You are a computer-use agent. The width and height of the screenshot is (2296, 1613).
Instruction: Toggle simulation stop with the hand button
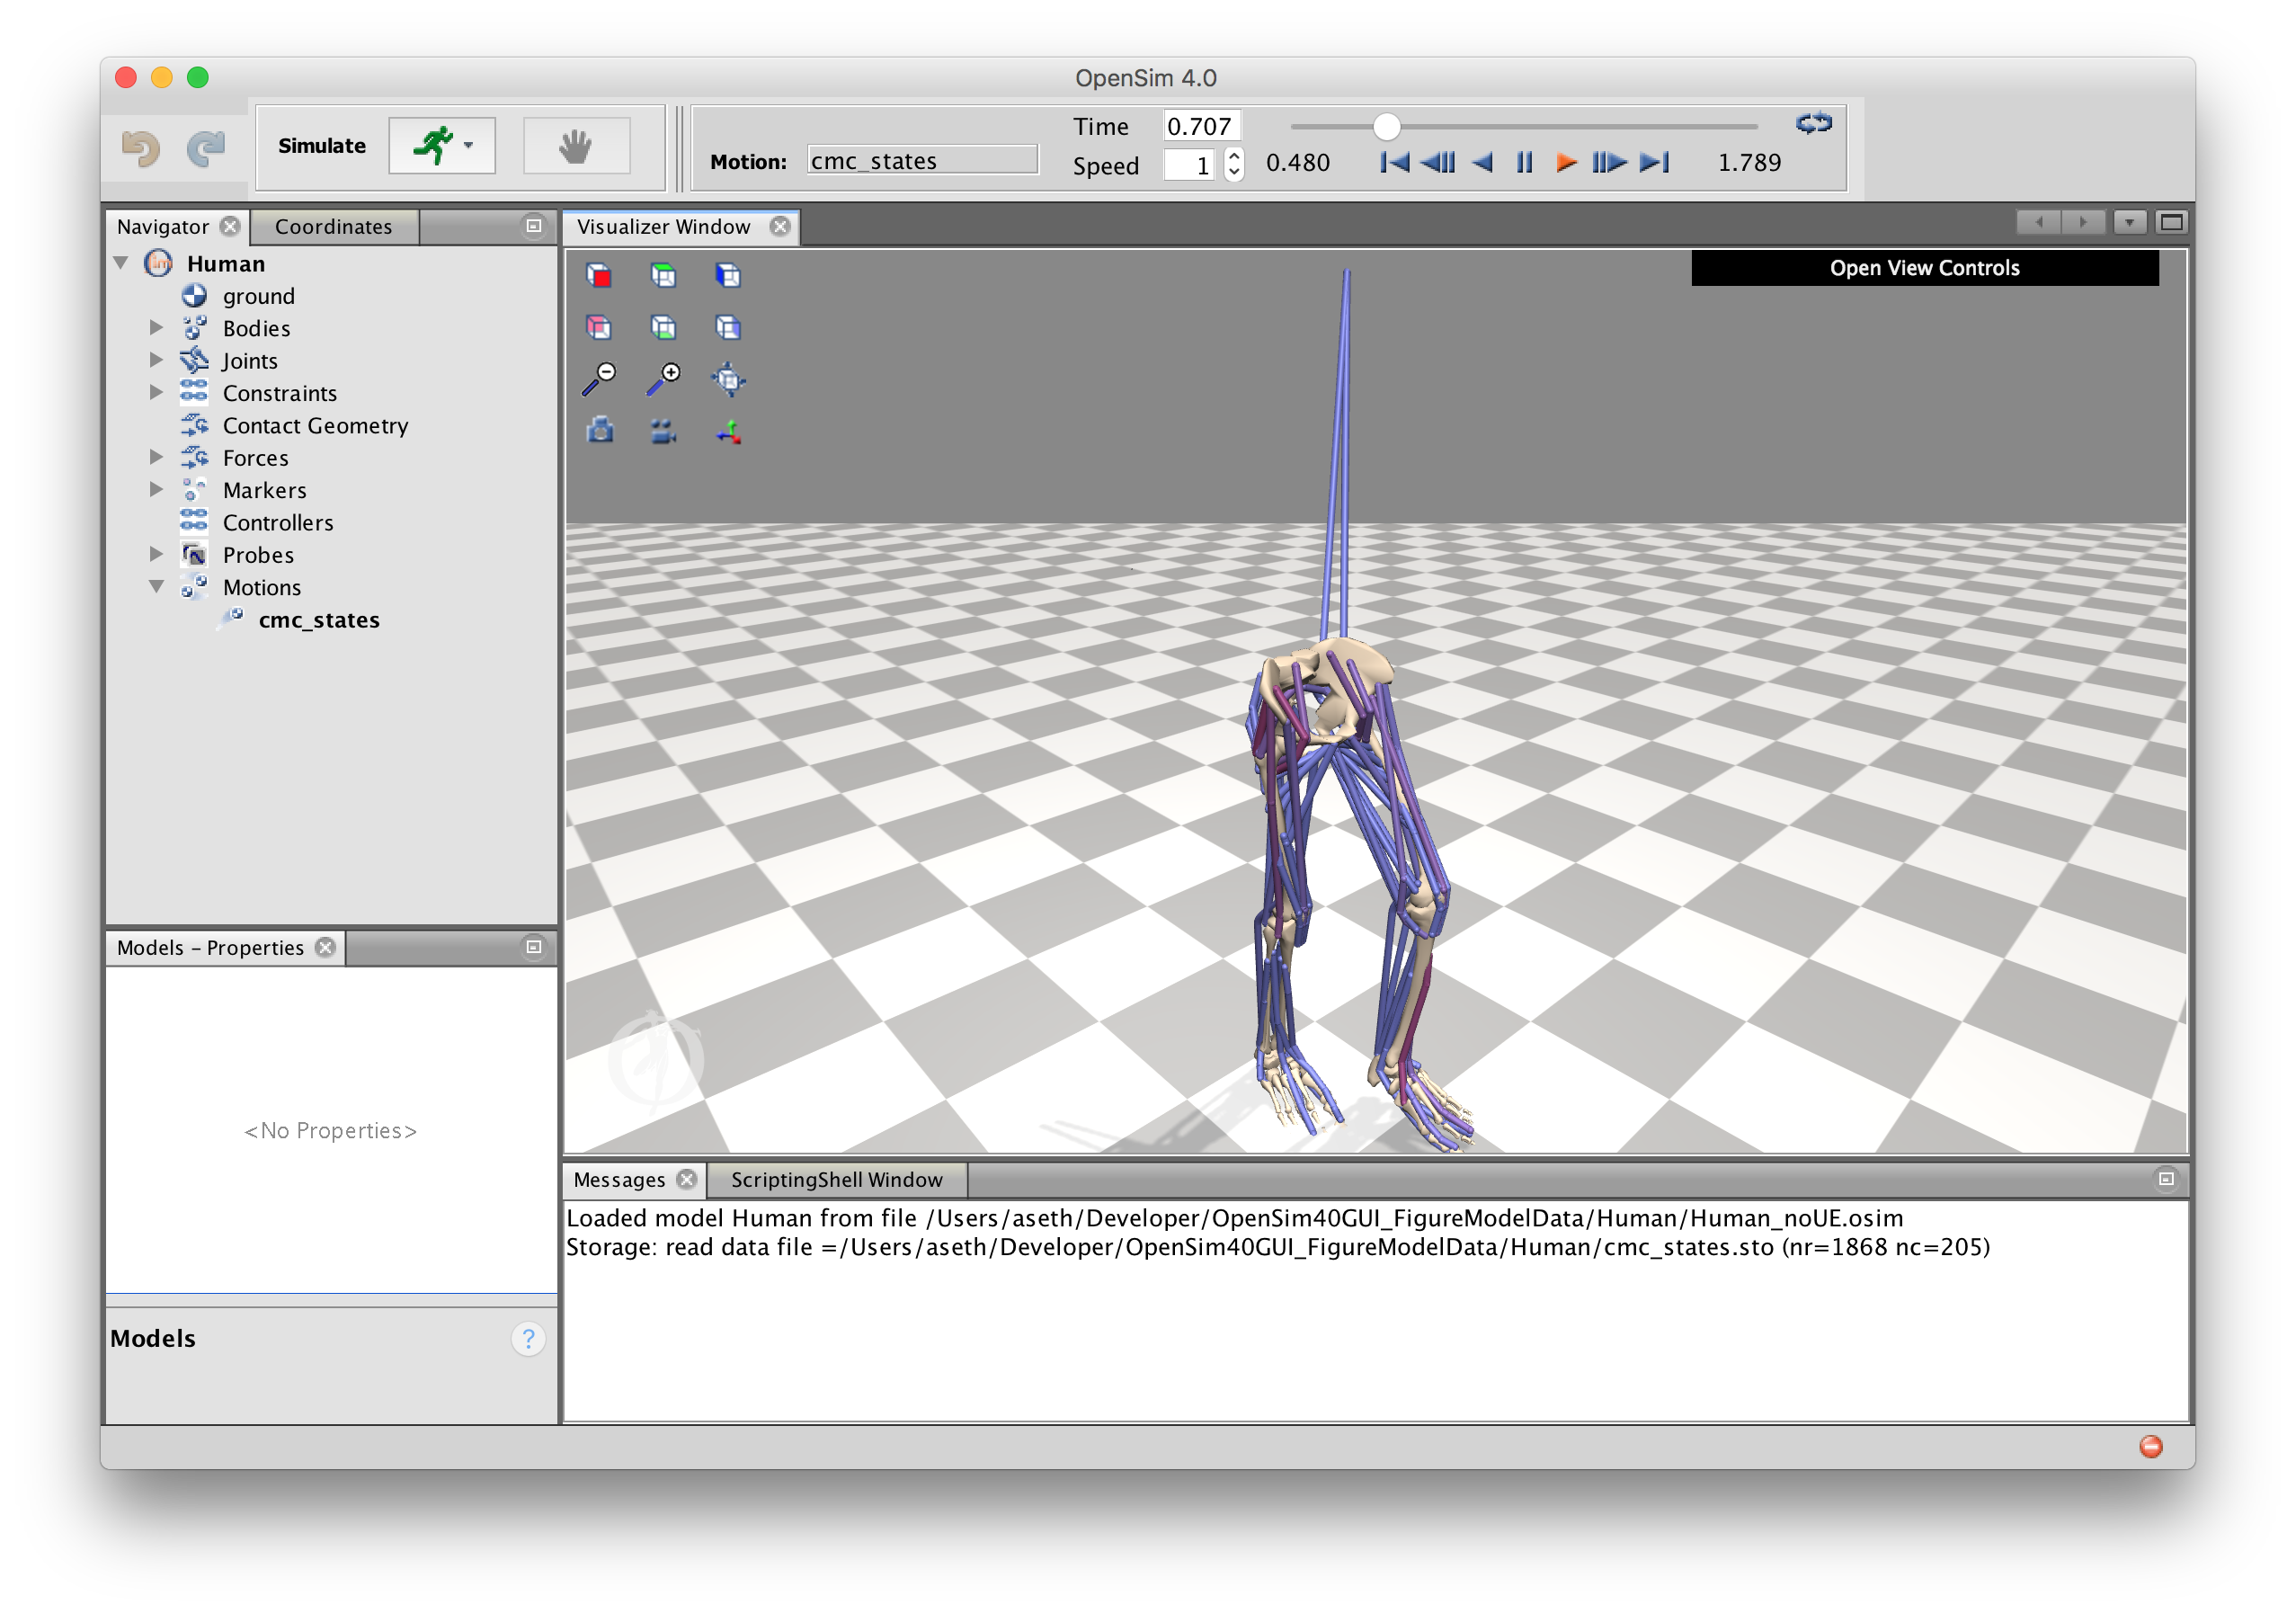(x=577, y=145)
